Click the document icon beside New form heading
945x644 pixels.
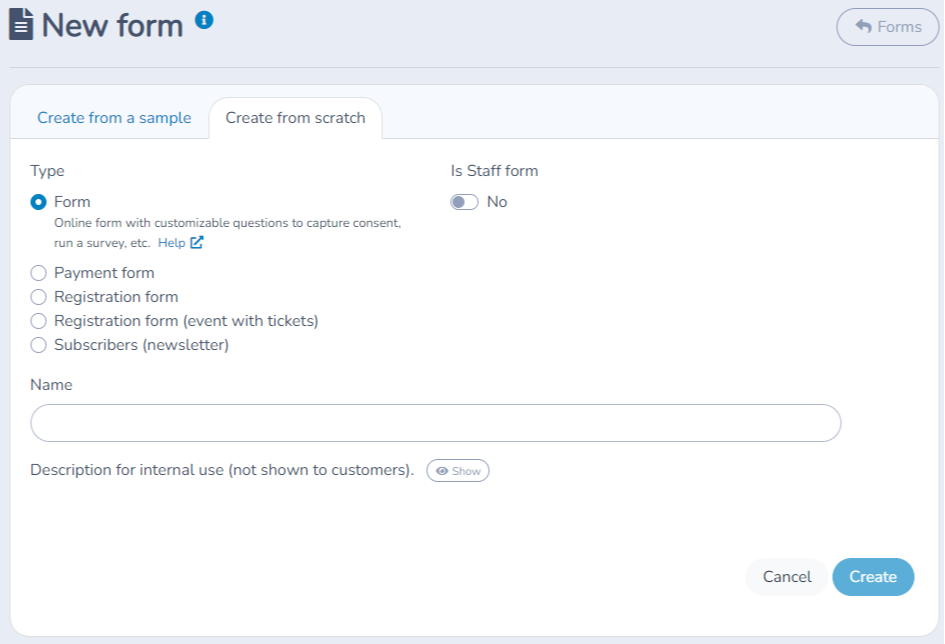coord(22,25)
